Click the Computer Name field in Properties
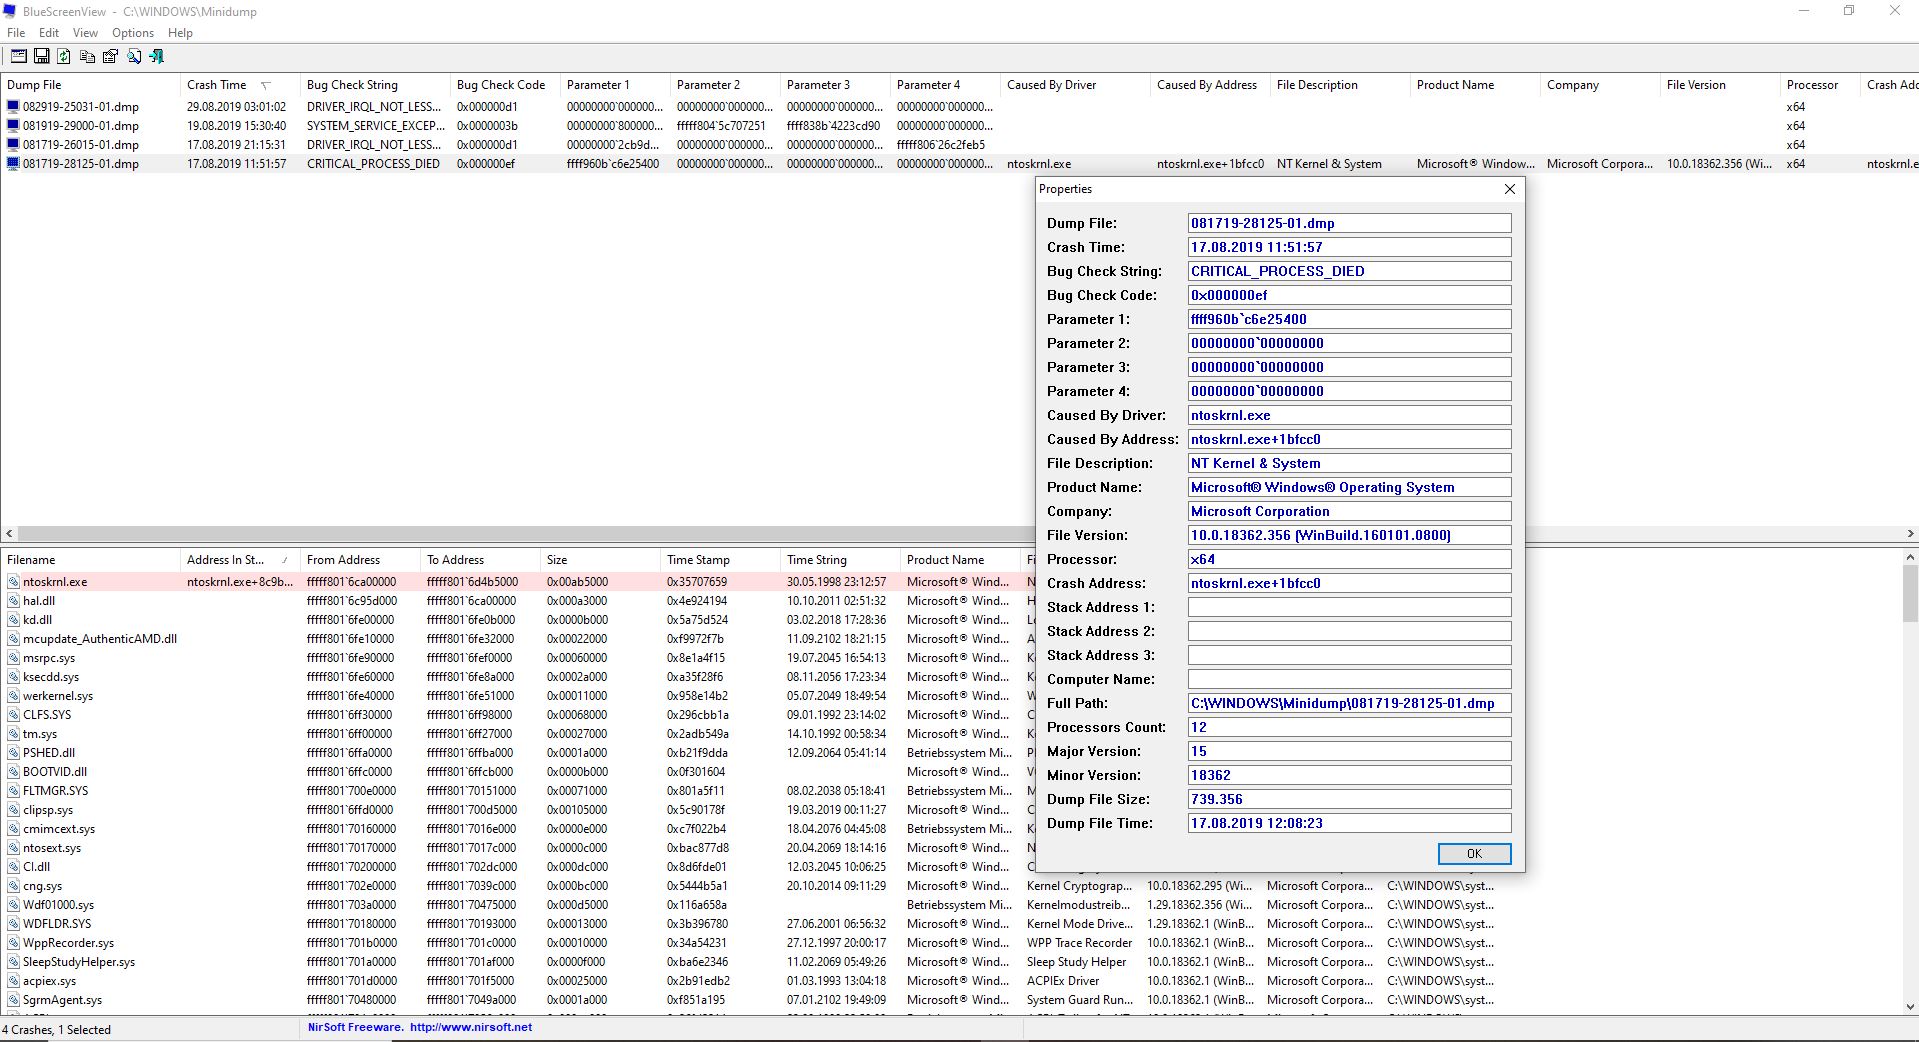This screenshot has height=1042, width=1919. pyautogui.click(x=1349, y=679)
